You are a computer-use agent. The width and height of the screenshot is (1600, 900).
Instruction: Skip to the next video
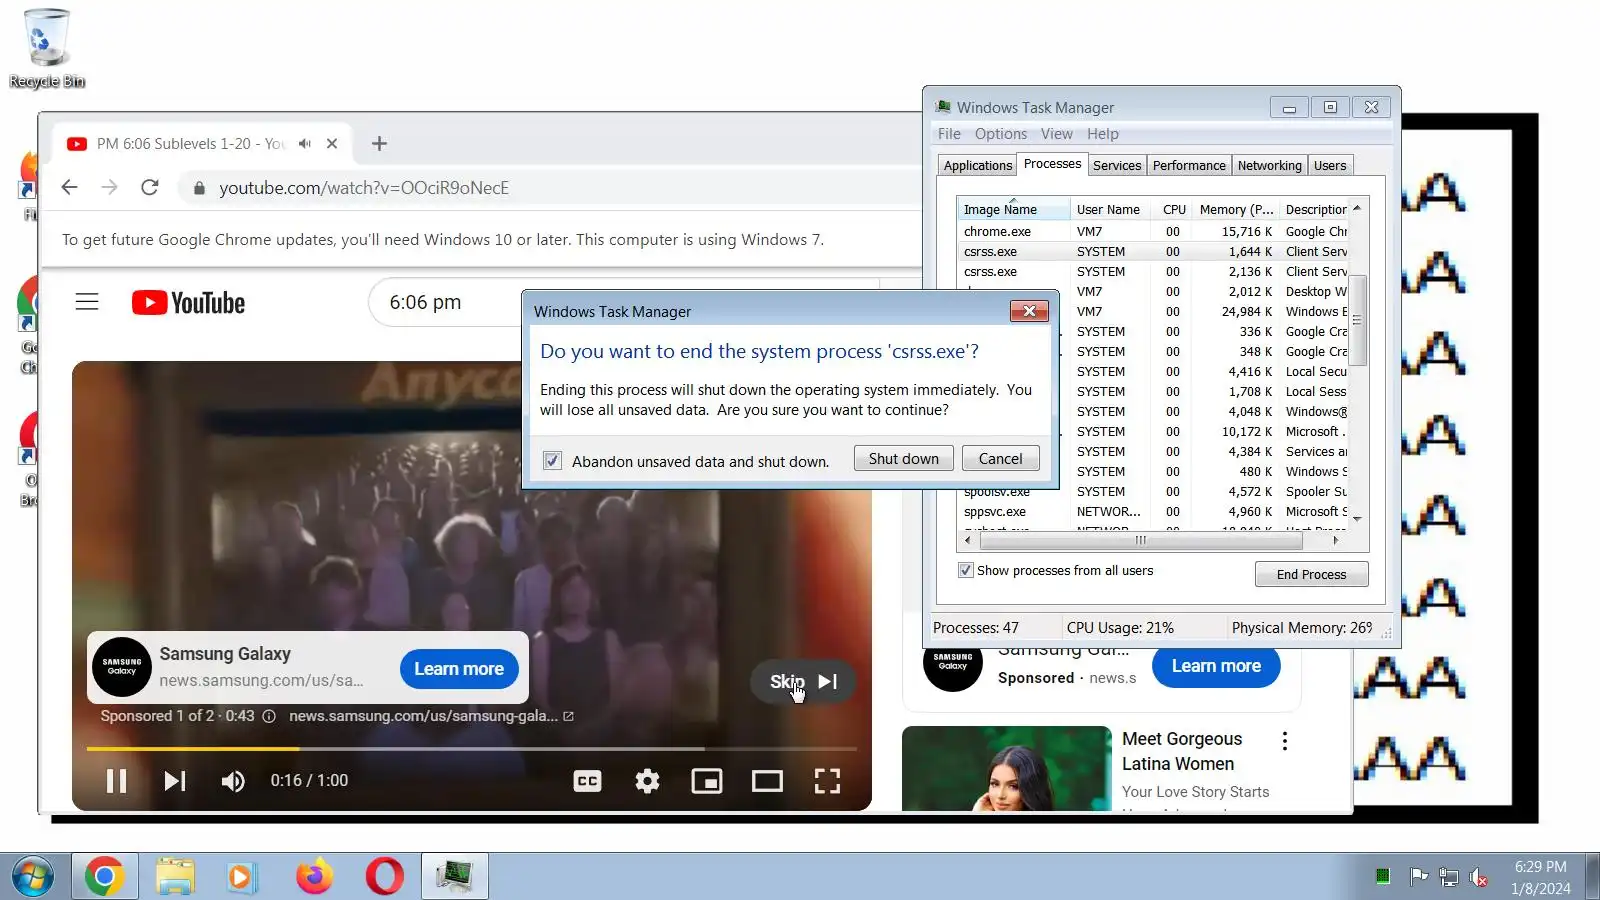click(175, 781)
